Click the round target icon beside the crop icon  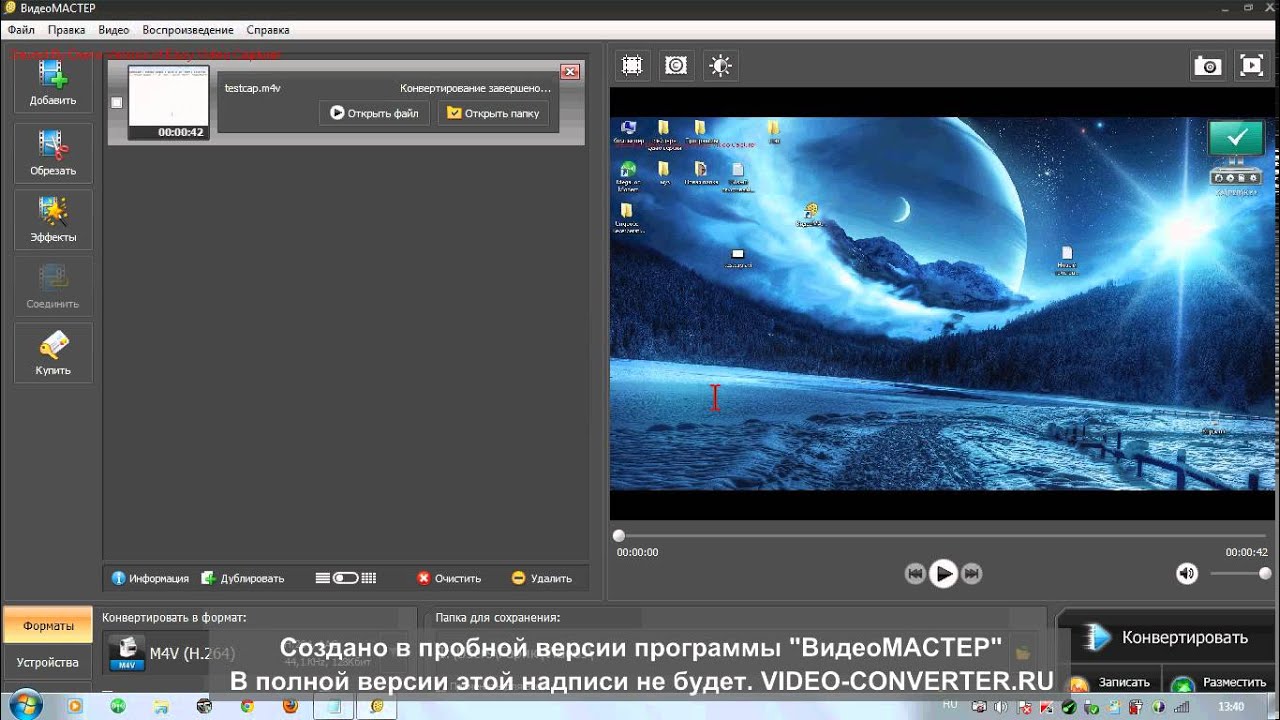(x=676, y=66)
